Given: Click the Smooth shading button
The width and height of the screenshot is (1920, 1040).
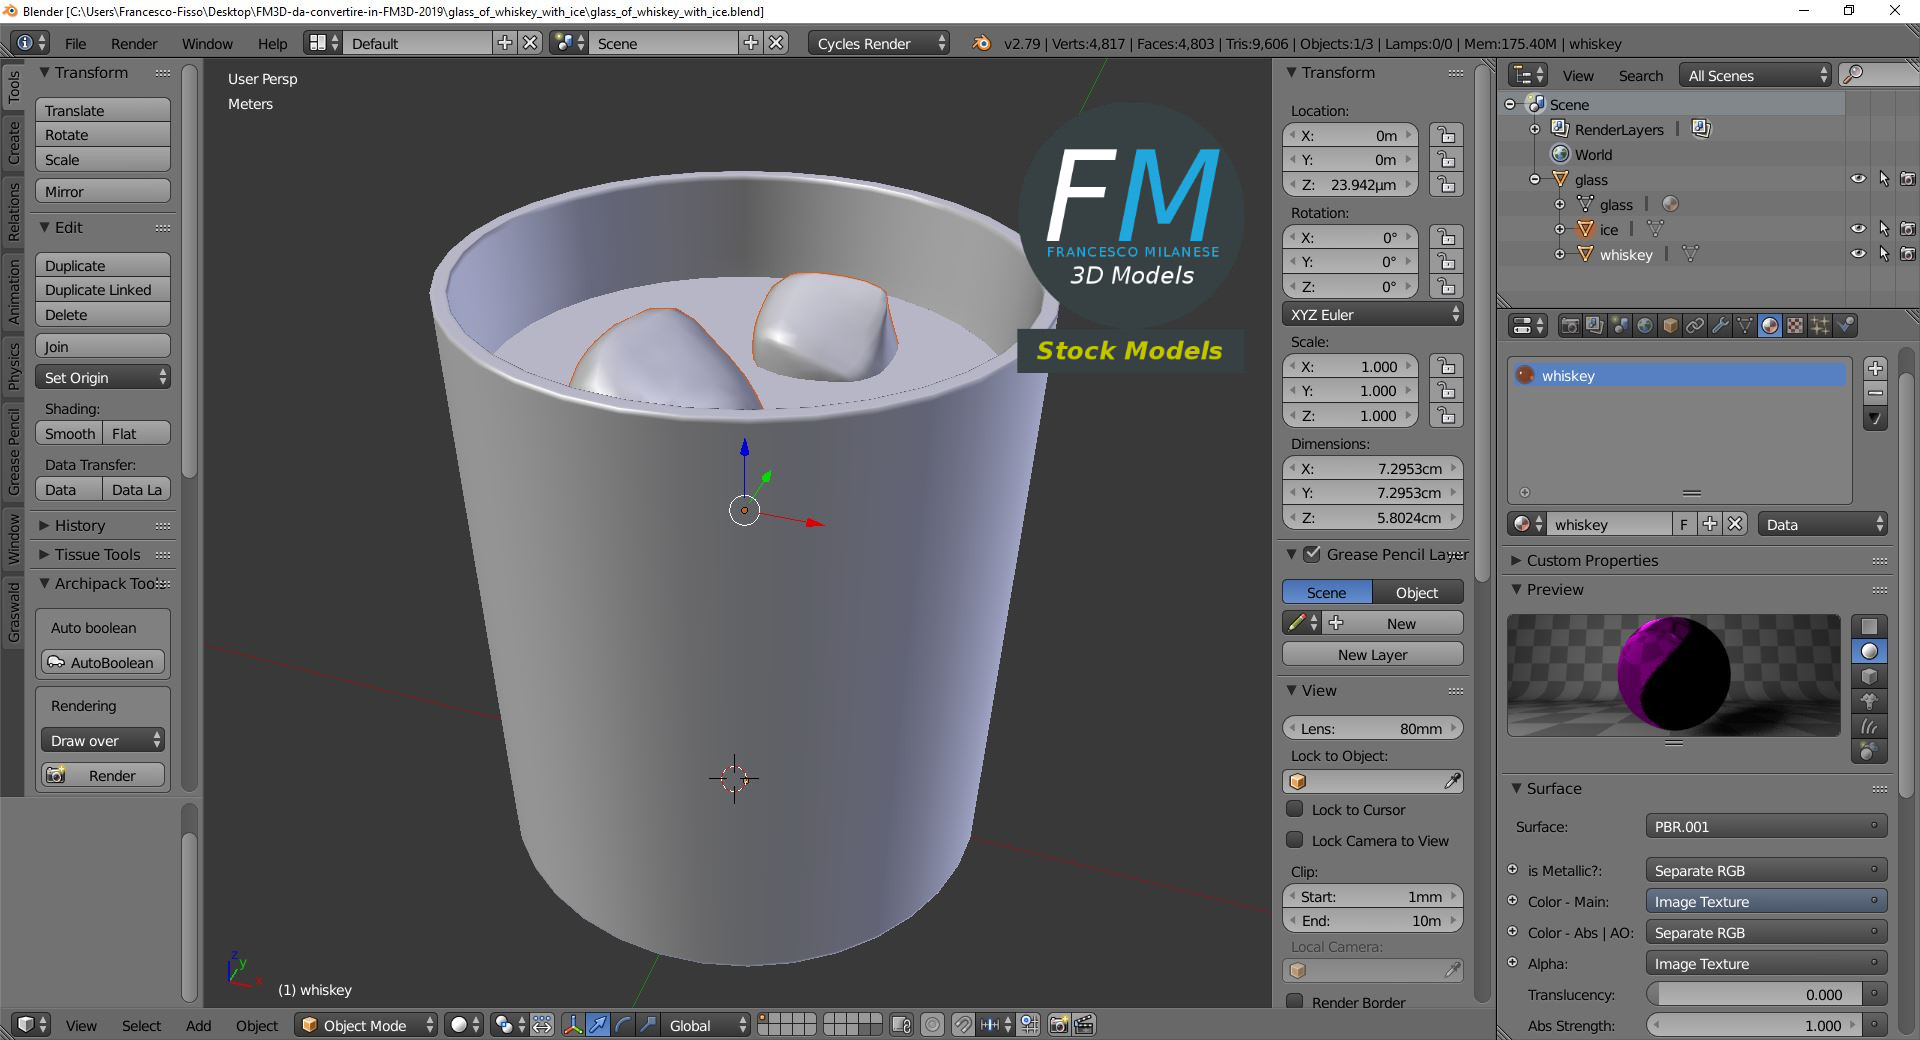Looking at the screenshot, I should tap(69, 433).
